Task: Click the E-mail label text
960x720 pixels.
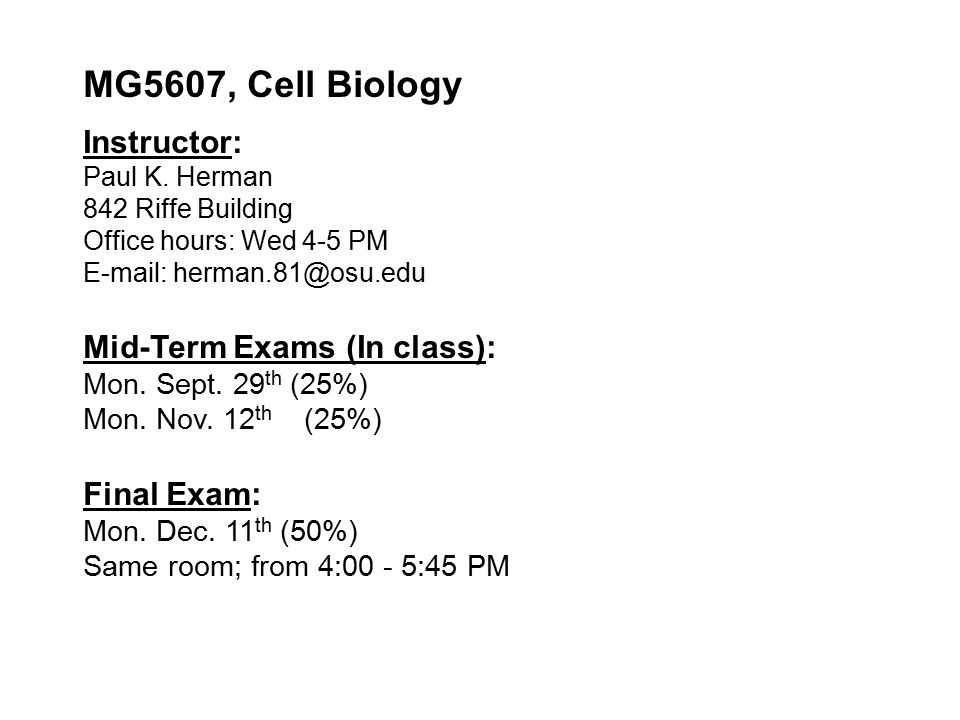Action: [125, 272]
